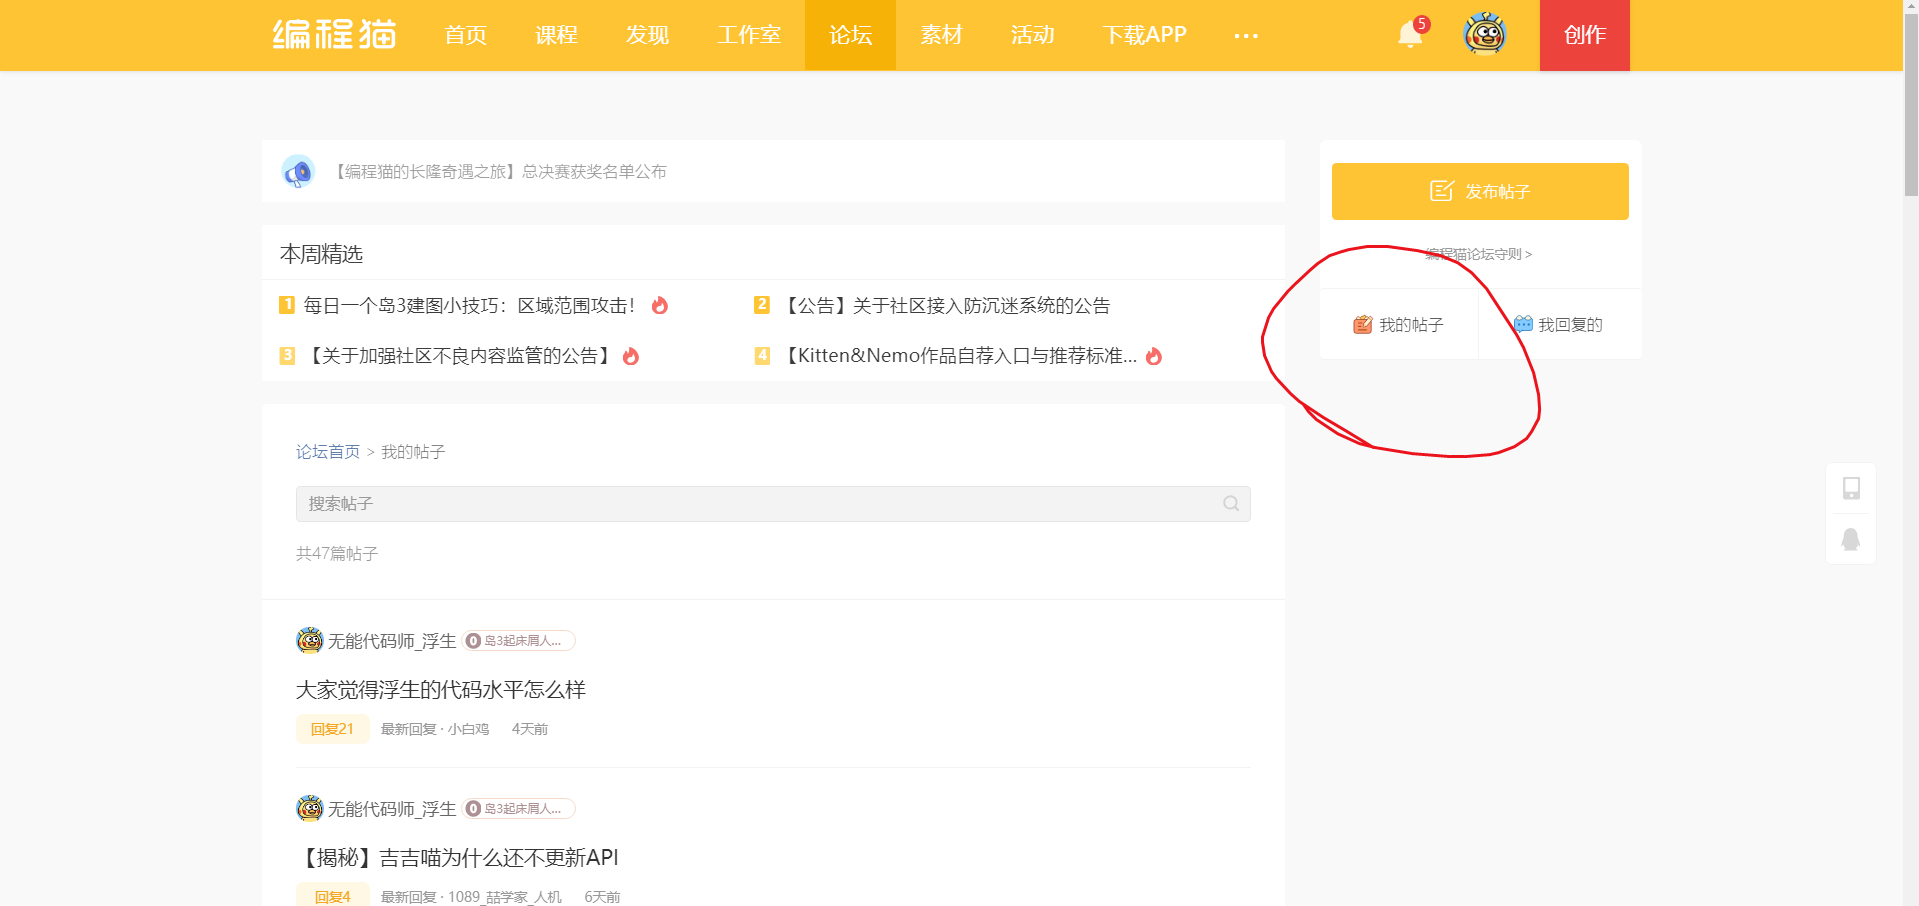Click author name above 大家觉得浮生 post

coord(392,641)
